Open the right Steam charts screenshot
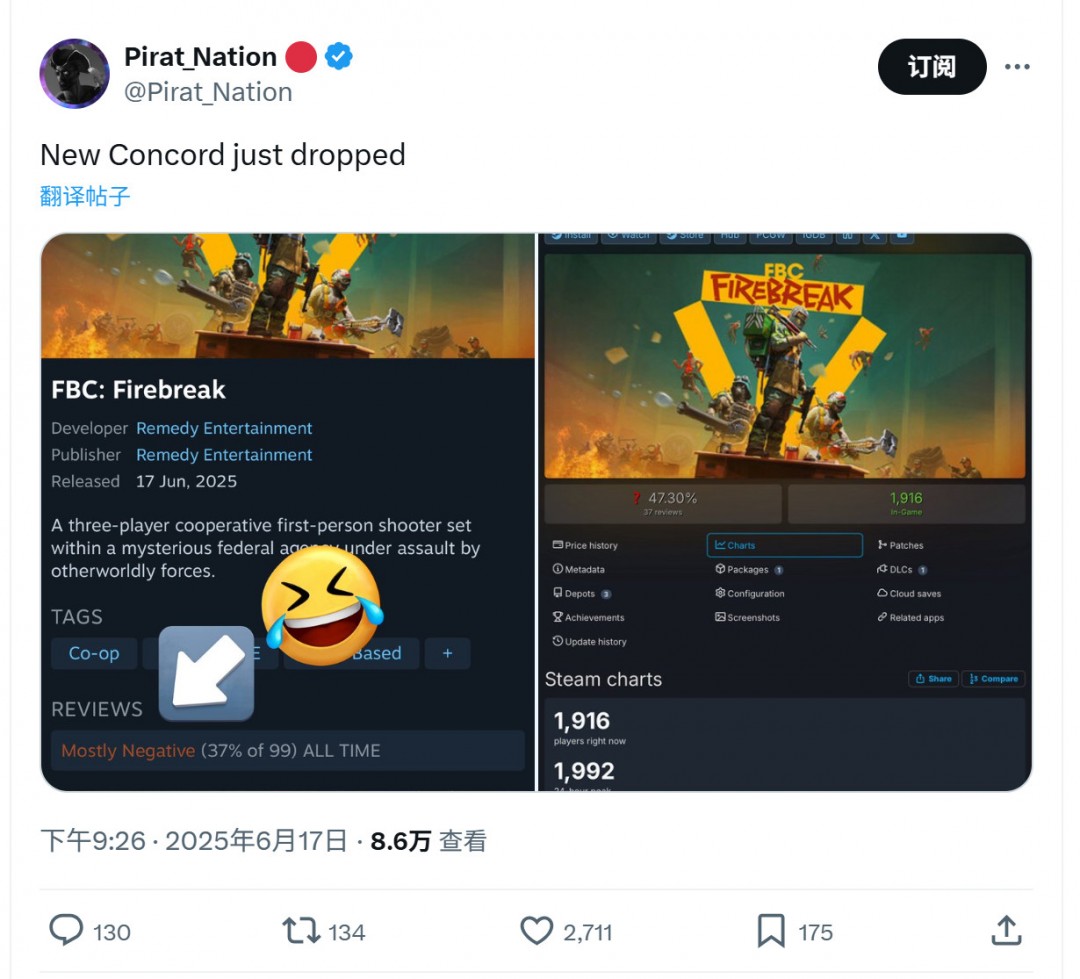 pos(785,512)
